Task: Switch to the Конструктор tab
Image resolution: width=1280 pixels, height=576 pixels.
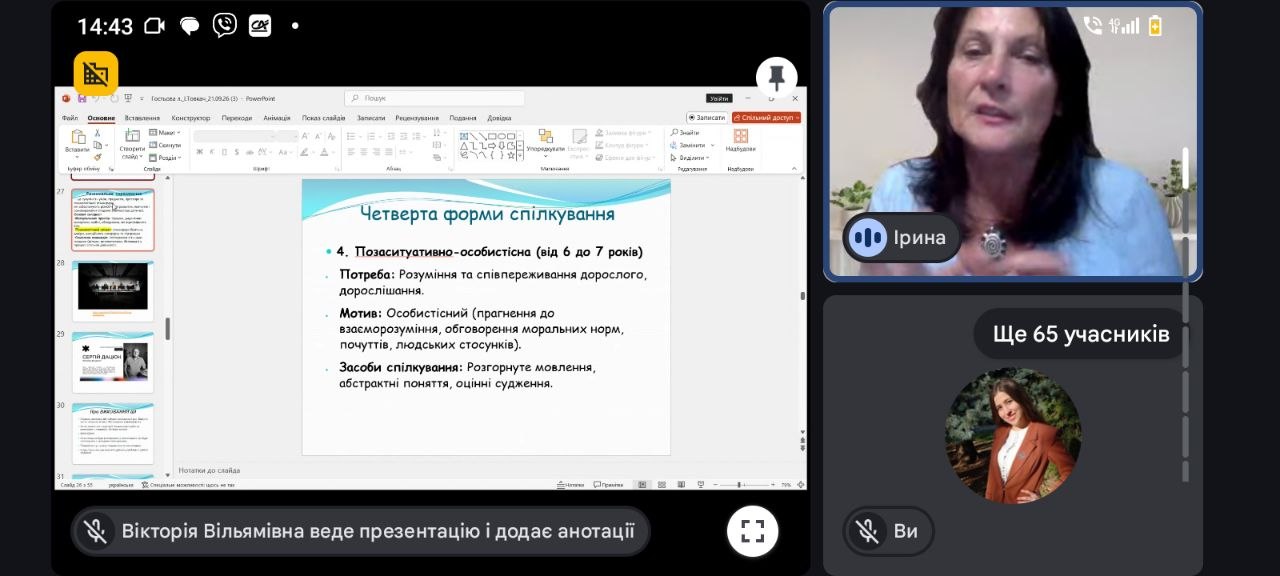Action: point(191,118)
